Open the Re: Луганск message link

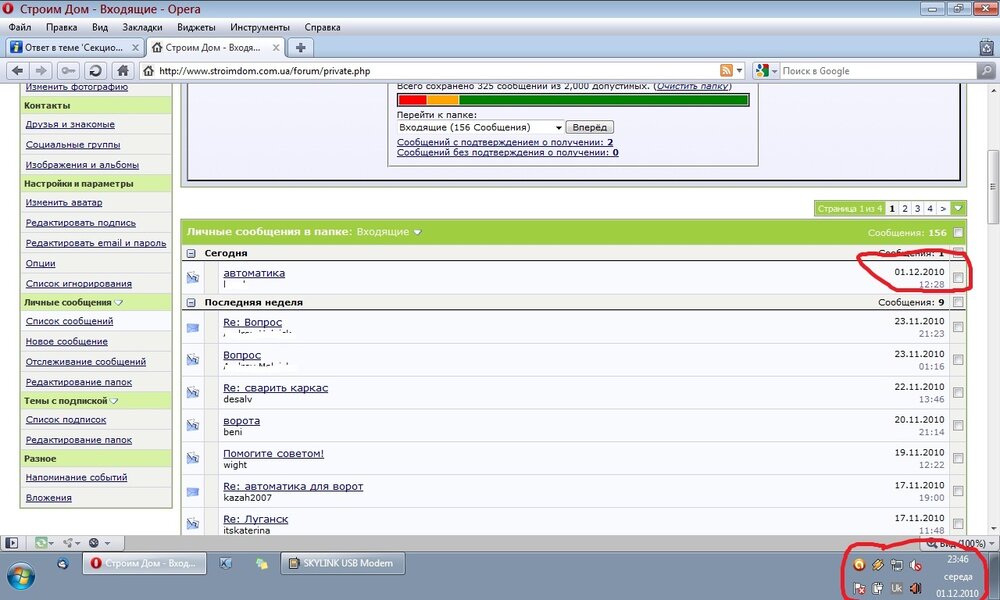(255, 519)
